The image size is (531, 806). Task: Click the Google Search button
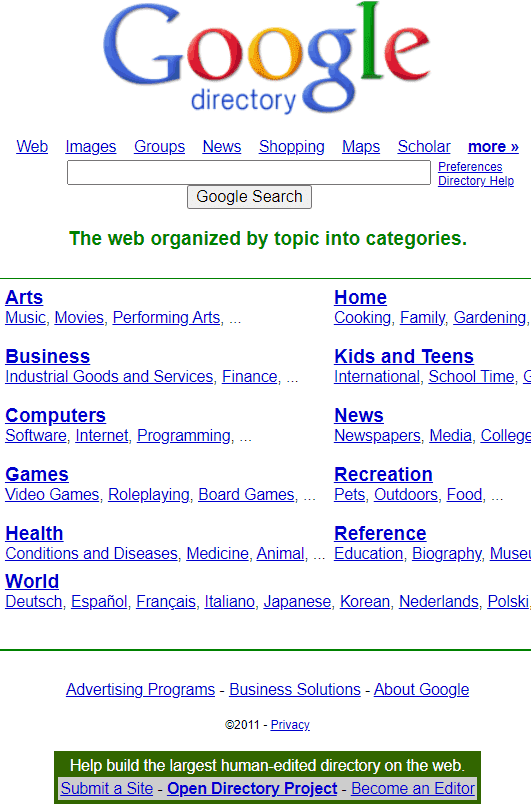click(249, 197)
